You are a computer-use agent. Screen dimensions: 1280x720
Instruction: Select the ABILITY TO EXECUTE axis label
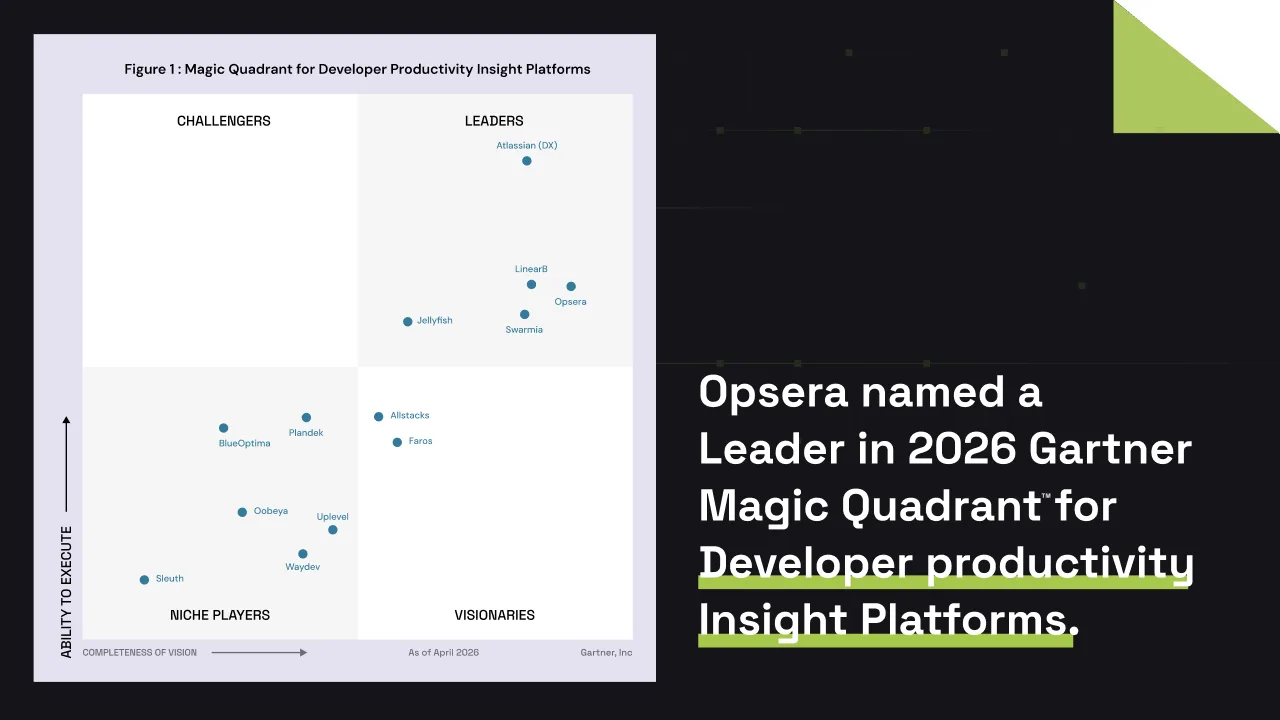click(67, 592)
